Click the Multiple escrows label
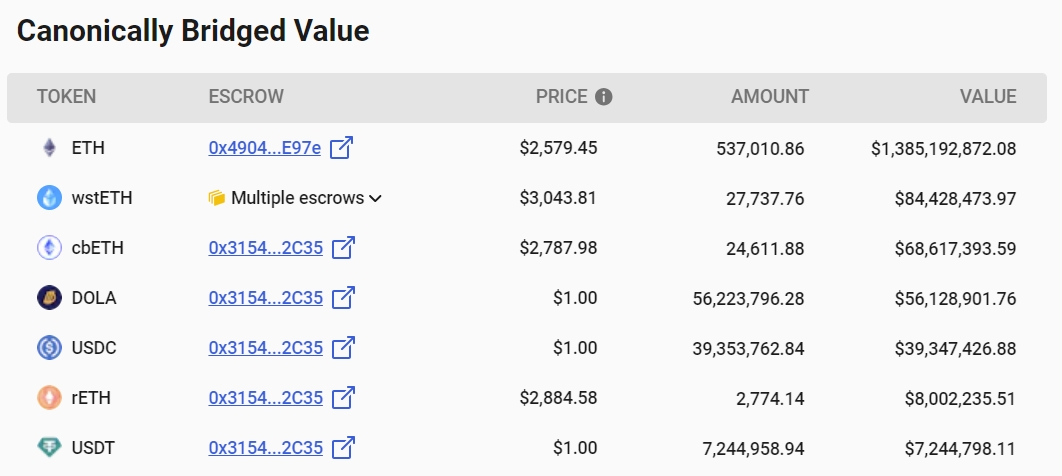The width and height of the screenshot is (1062, 476). [x=297, y=198]
